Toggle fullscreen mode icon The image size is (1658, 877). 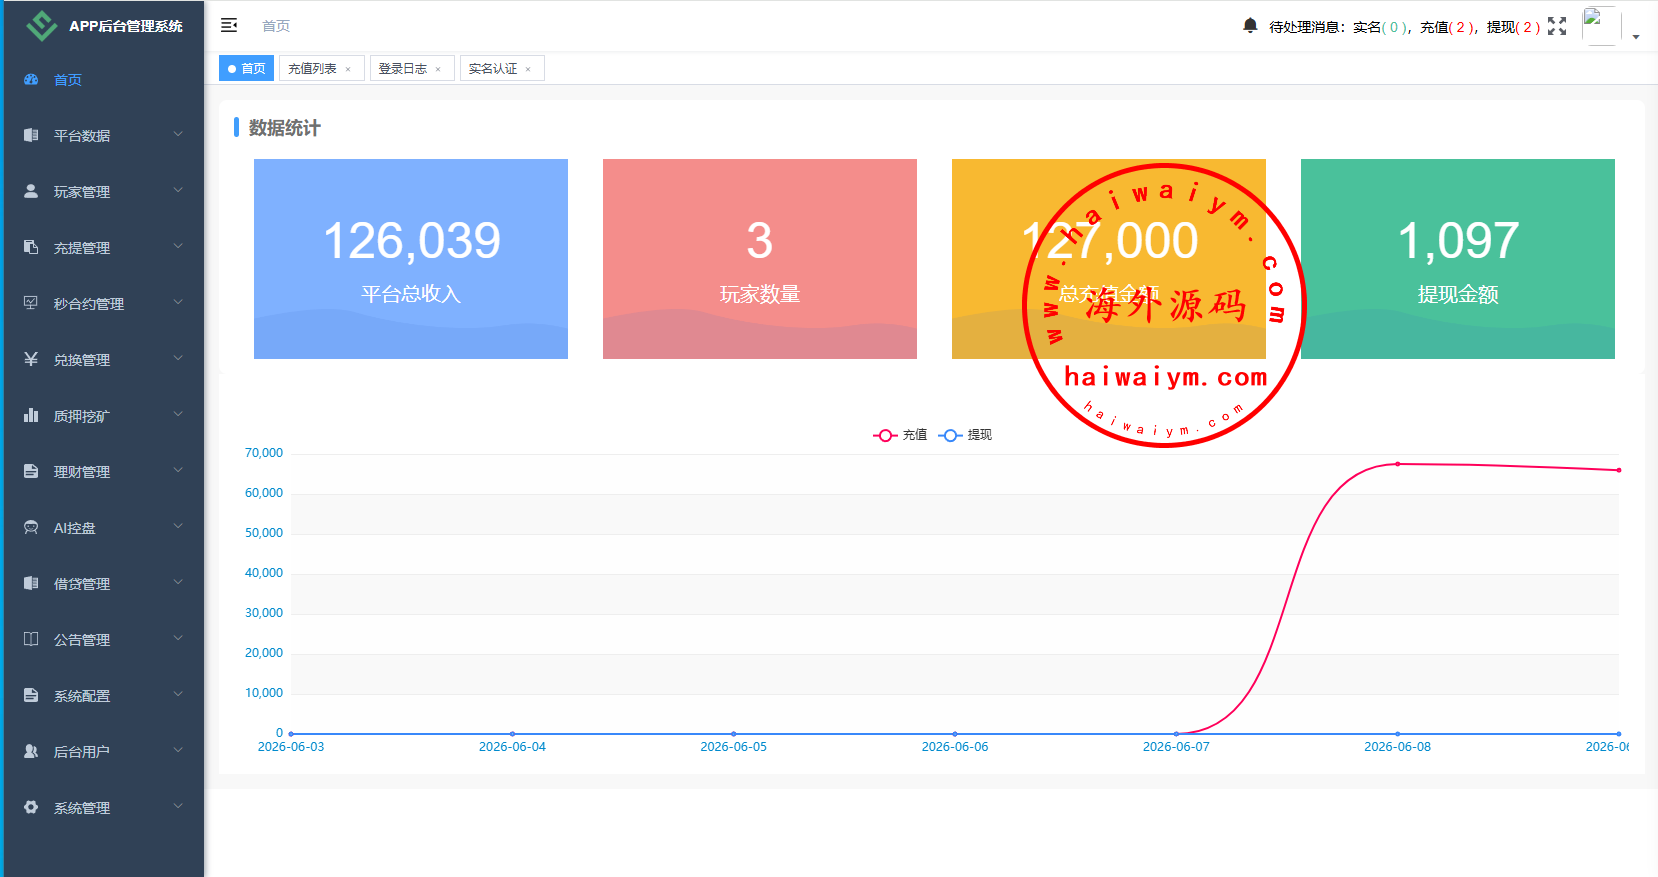[1557, 26]
